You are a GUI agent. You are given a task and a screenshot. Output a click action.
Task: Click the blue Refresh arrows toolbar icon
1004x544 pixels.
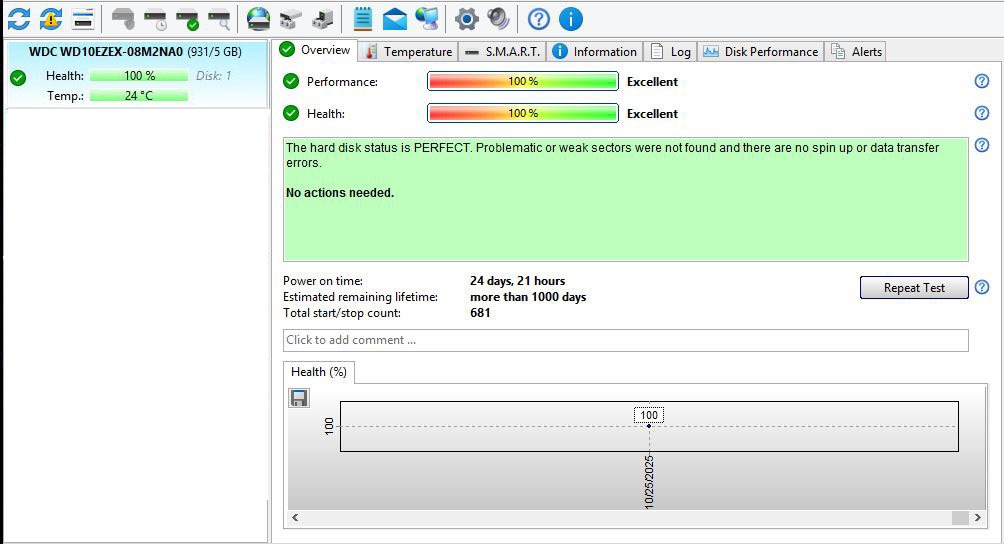point(19,18)
